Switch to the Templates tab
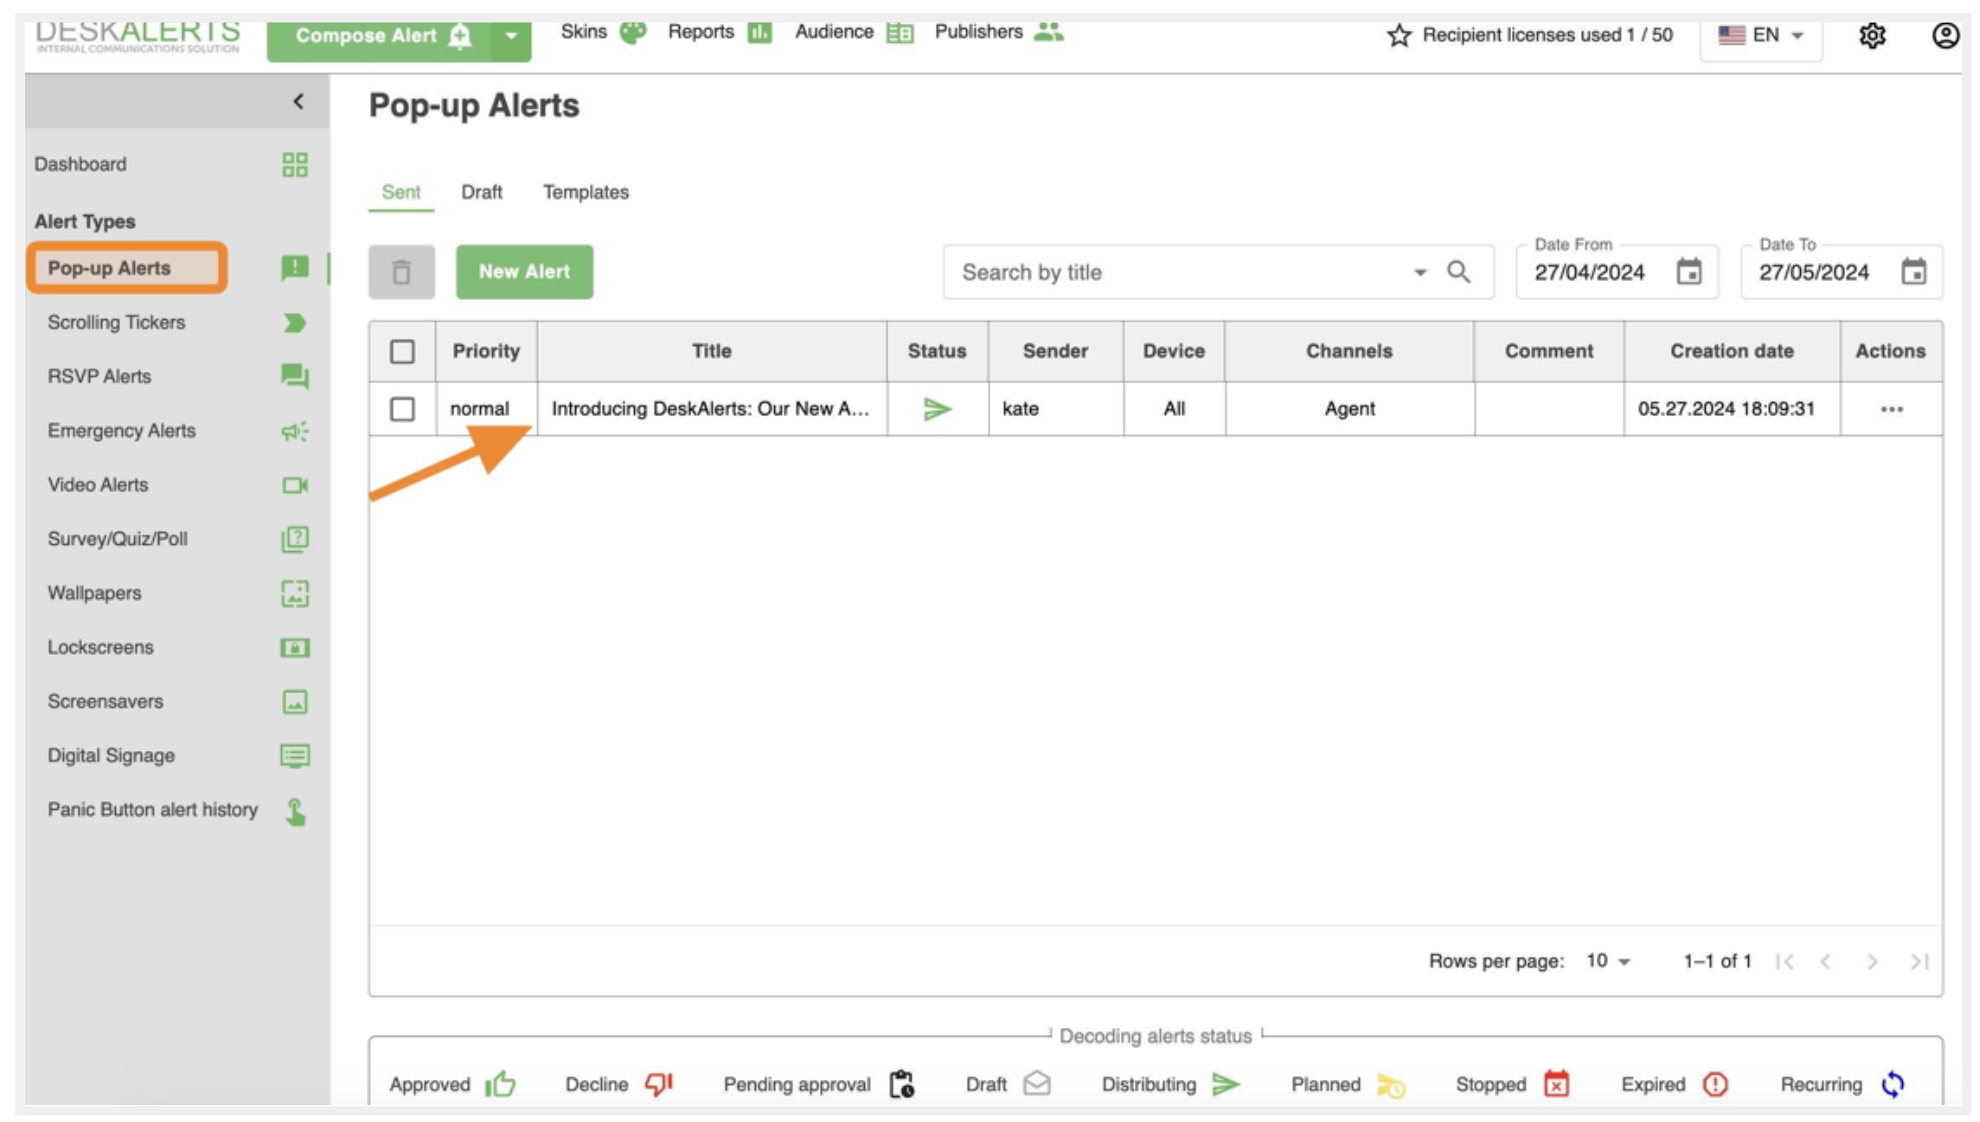Viewport: 1980px width, 1122px height. tap(585, 192)
